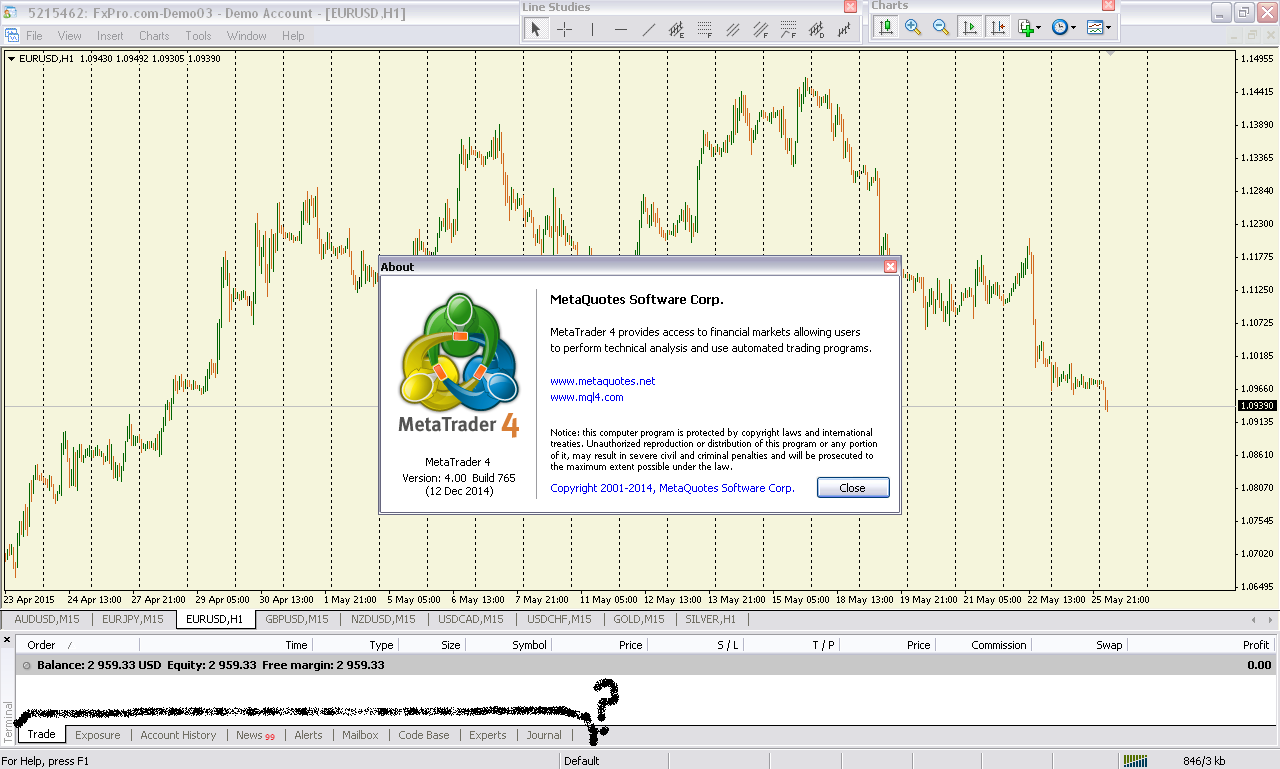Zoom in on the chart

(x=913, y=27)
